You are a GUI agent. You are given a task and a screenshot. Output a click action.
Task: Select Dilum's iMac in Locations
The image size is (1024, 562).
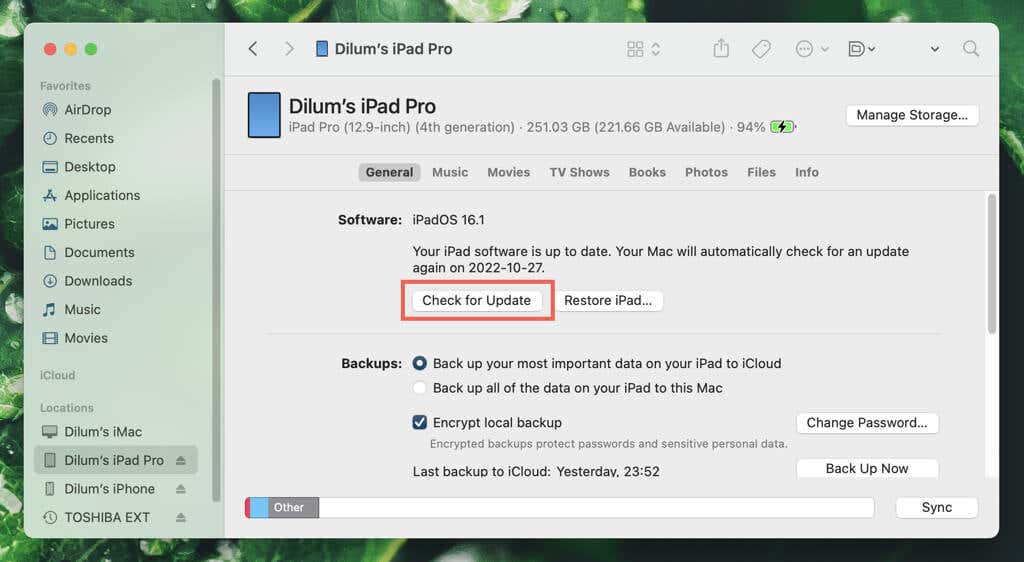click(91, 432)
